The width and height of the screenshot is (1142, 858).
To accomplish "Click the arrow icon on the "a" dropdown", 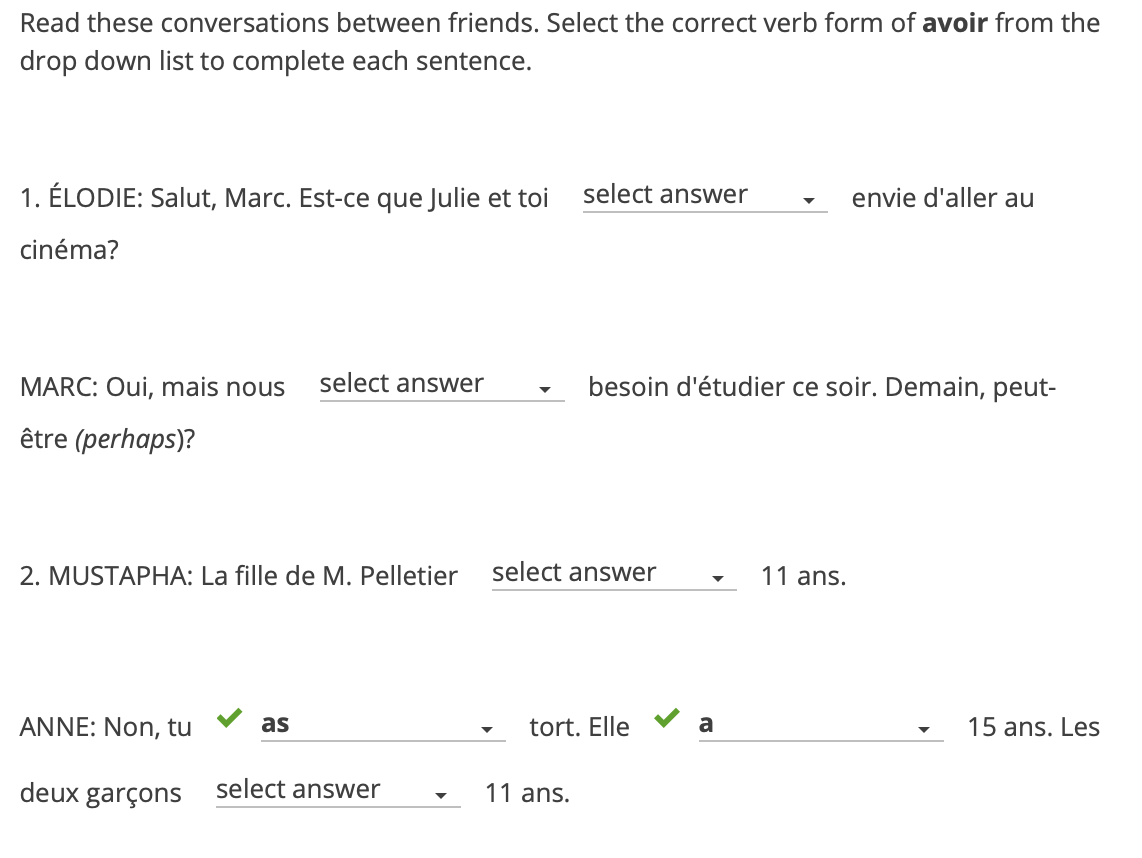I will 925,729.
